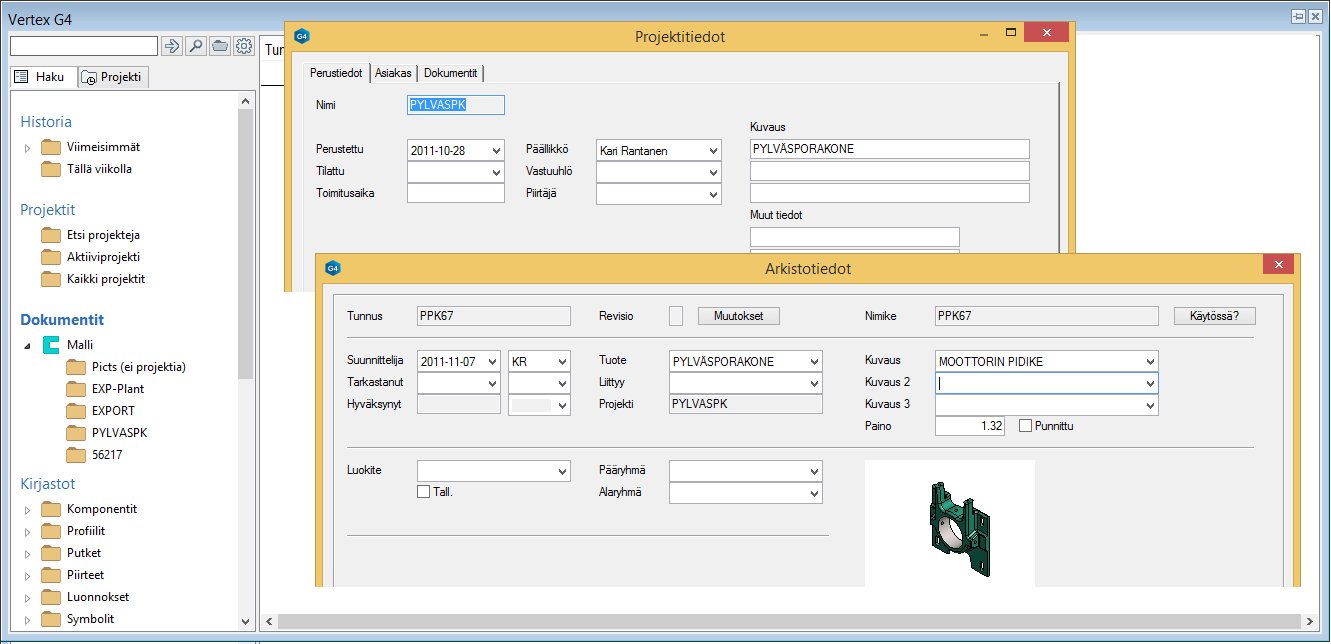The image size is (1331, 644).
Task: Open the Tuote dropdown with PYLVÄSPORAKONE
Action: [813, 361]
